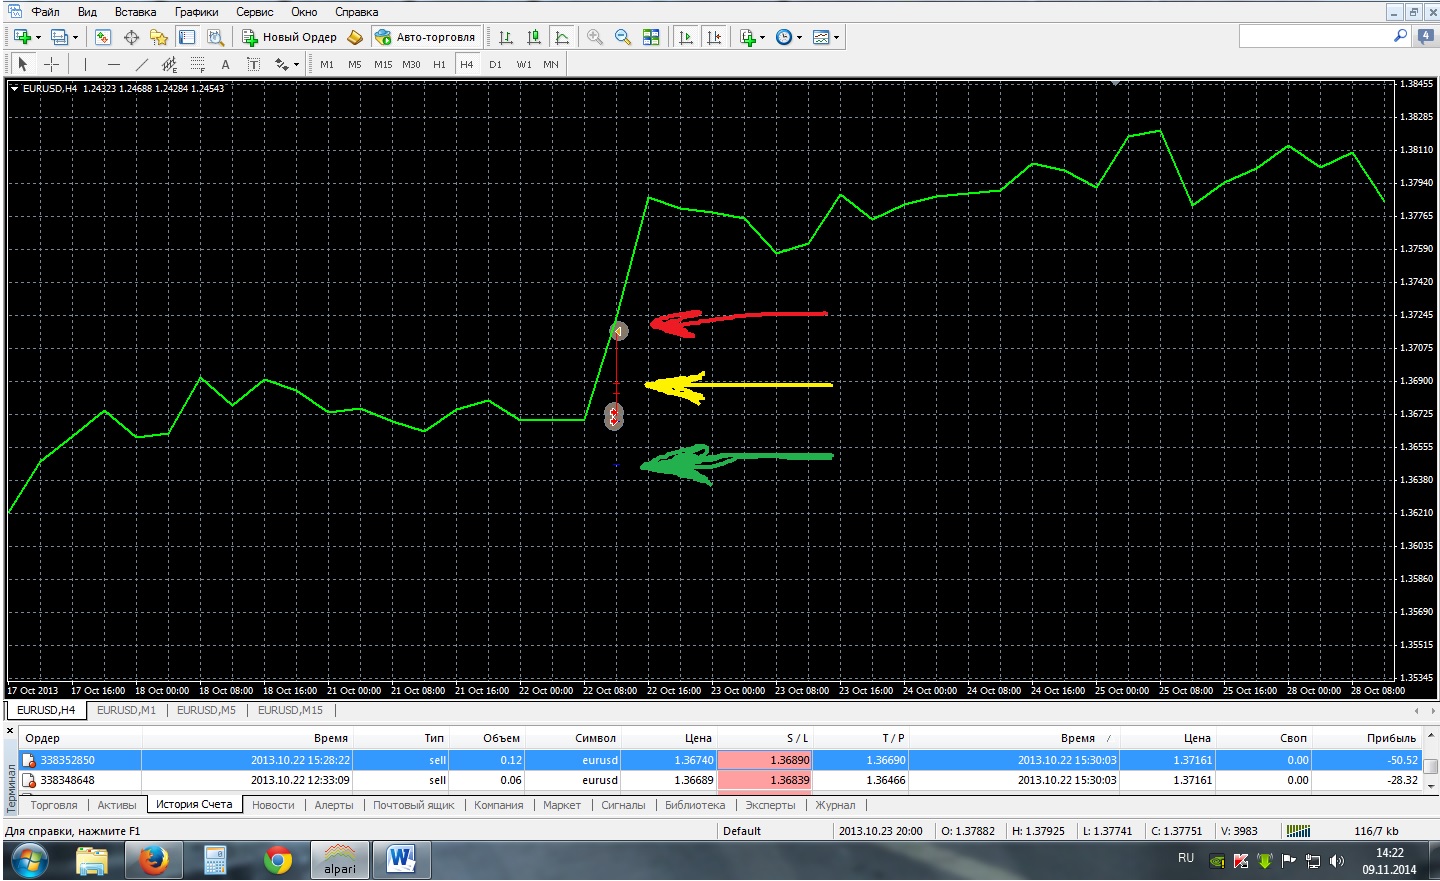This screenshot has width=1440, height=881.
Task: Toggle the line chart icon
Action: tap(562, 37)
